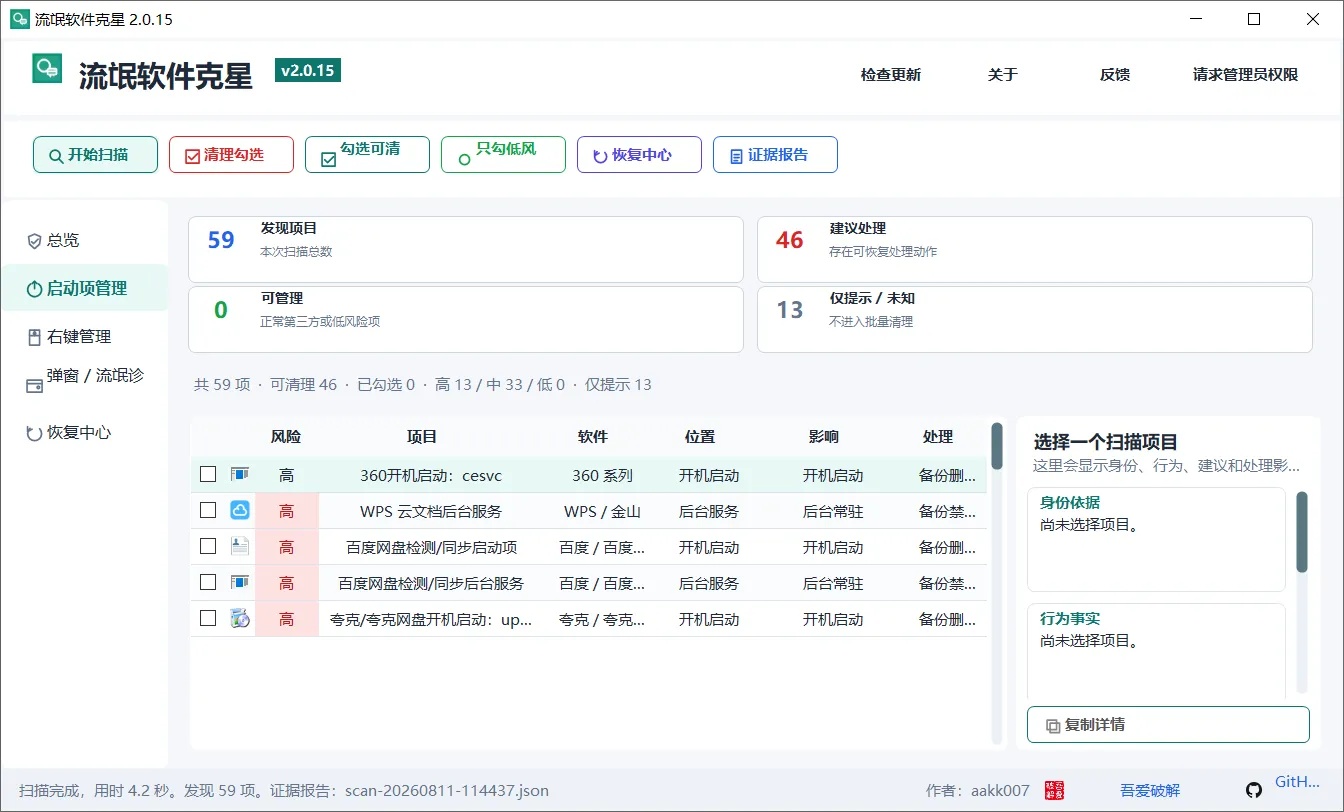
Task: Select the row text WPS 云文档后台服务
Action: click(x=431, y=511)
